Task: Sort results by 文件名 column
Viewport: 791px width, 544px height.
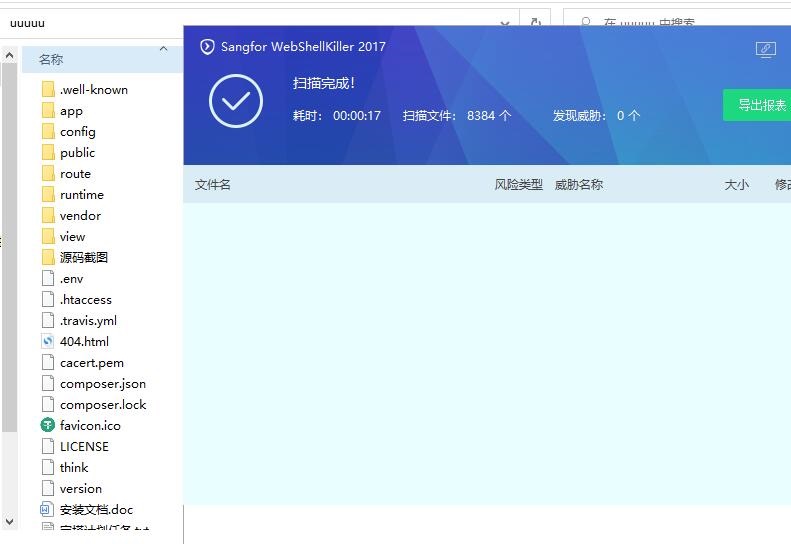Action: pyautogui.click(x=213, y=185)
